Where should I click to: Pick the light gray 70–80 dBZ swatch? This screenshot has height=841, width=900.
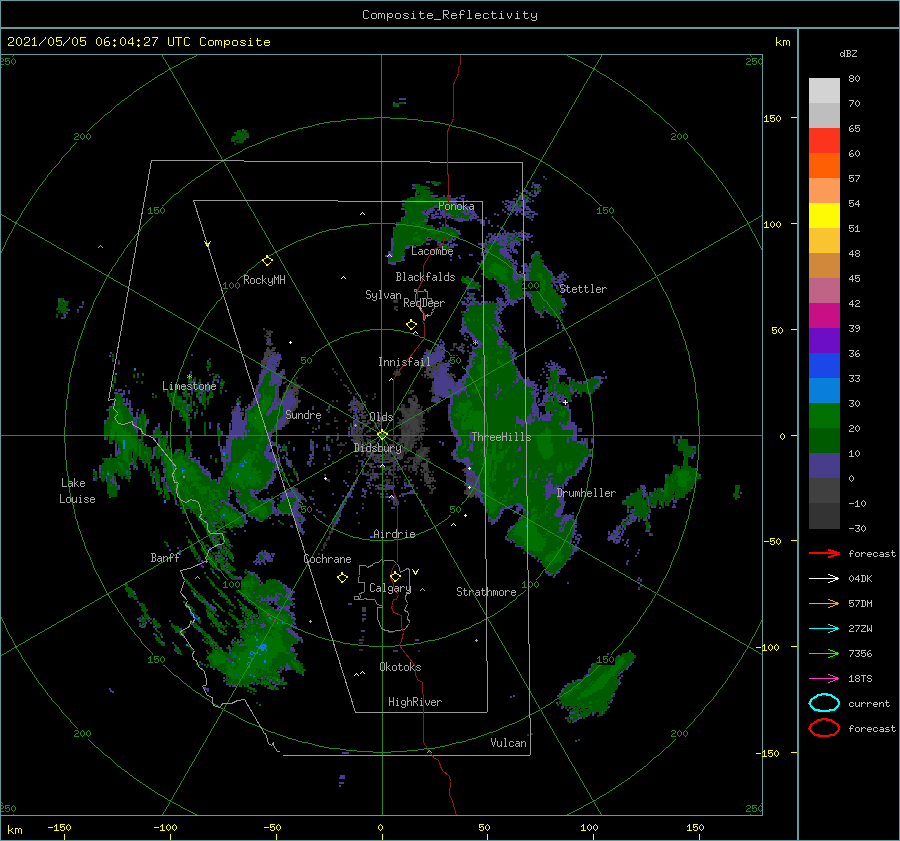point(824,91)
